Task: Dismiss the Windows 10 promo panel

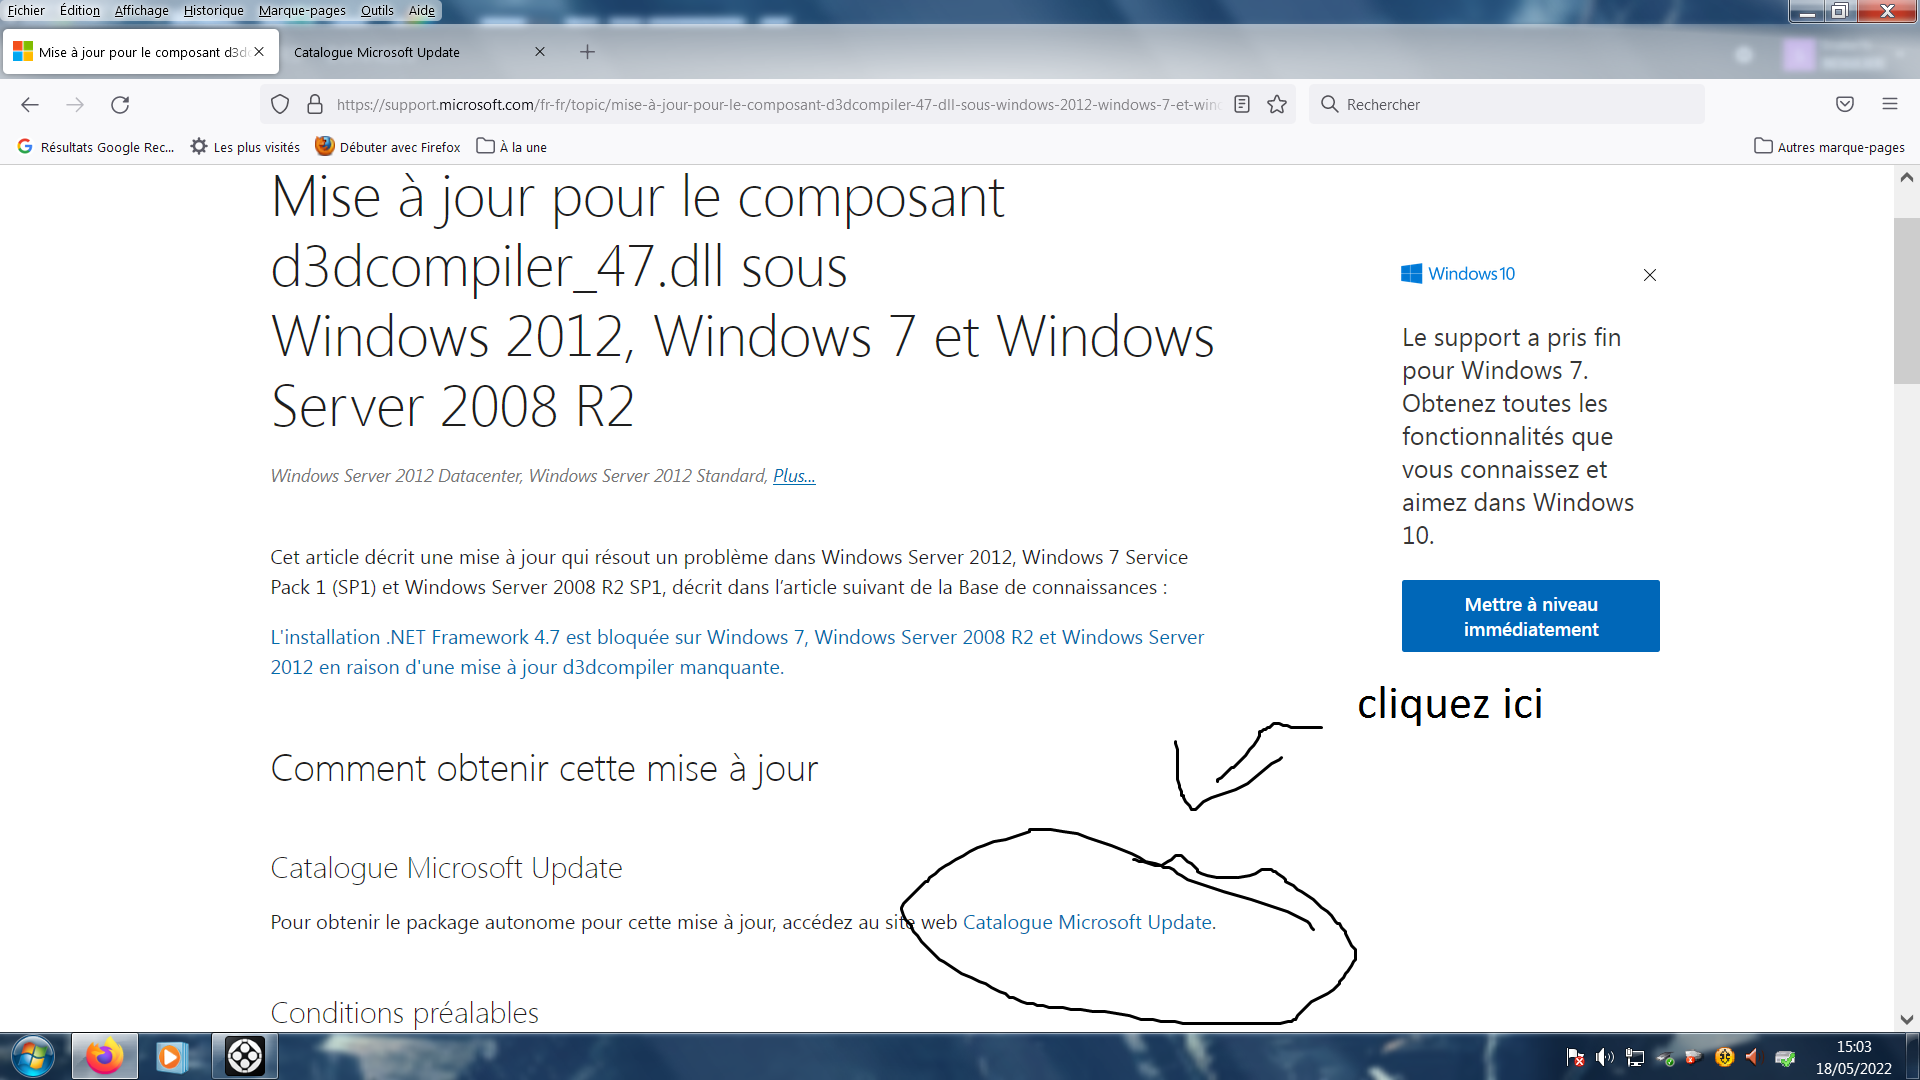Action: 1650,275
